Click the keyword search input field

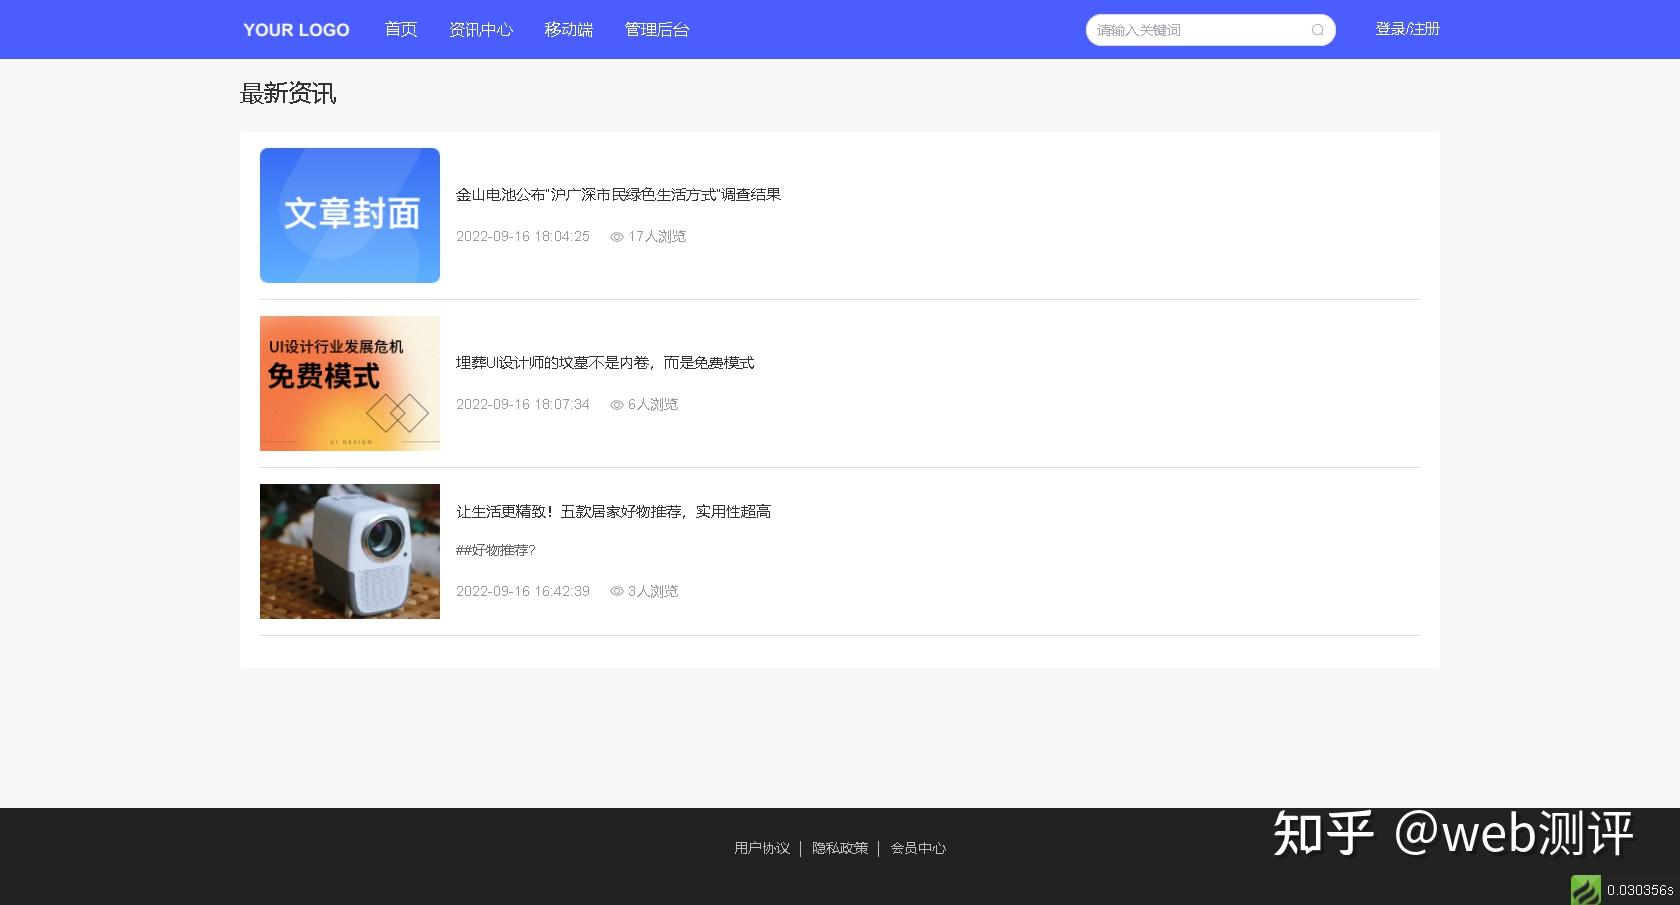pos(1190,30)
